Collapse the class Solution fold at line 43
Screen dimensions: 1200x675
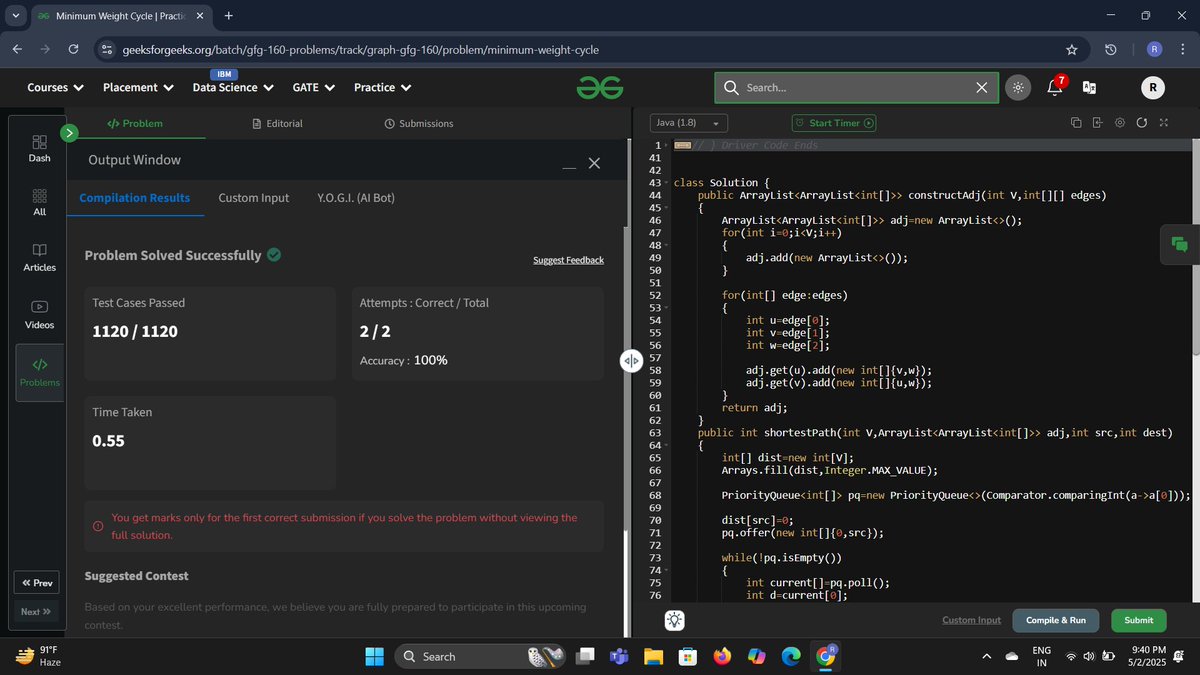[666, 183]
